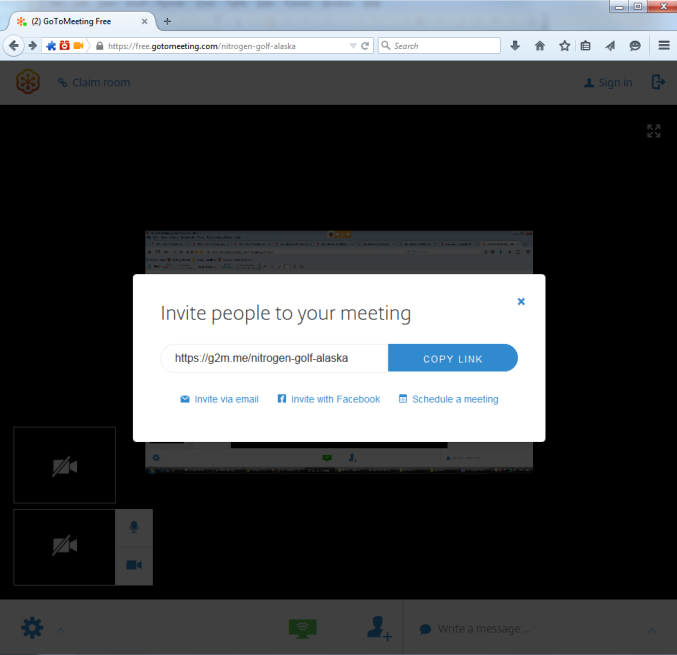Toggle fullscreen with the expand arrows icon

[654, 131]
